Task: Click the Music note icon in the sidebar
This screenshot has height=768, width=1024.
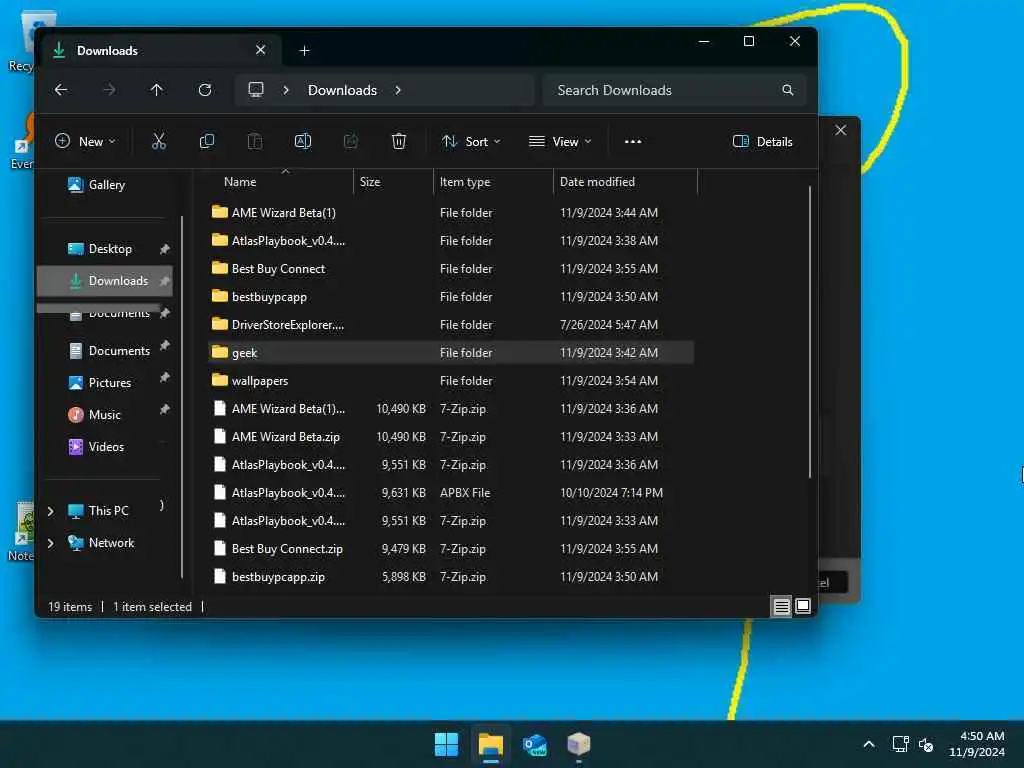Action: 76,415
